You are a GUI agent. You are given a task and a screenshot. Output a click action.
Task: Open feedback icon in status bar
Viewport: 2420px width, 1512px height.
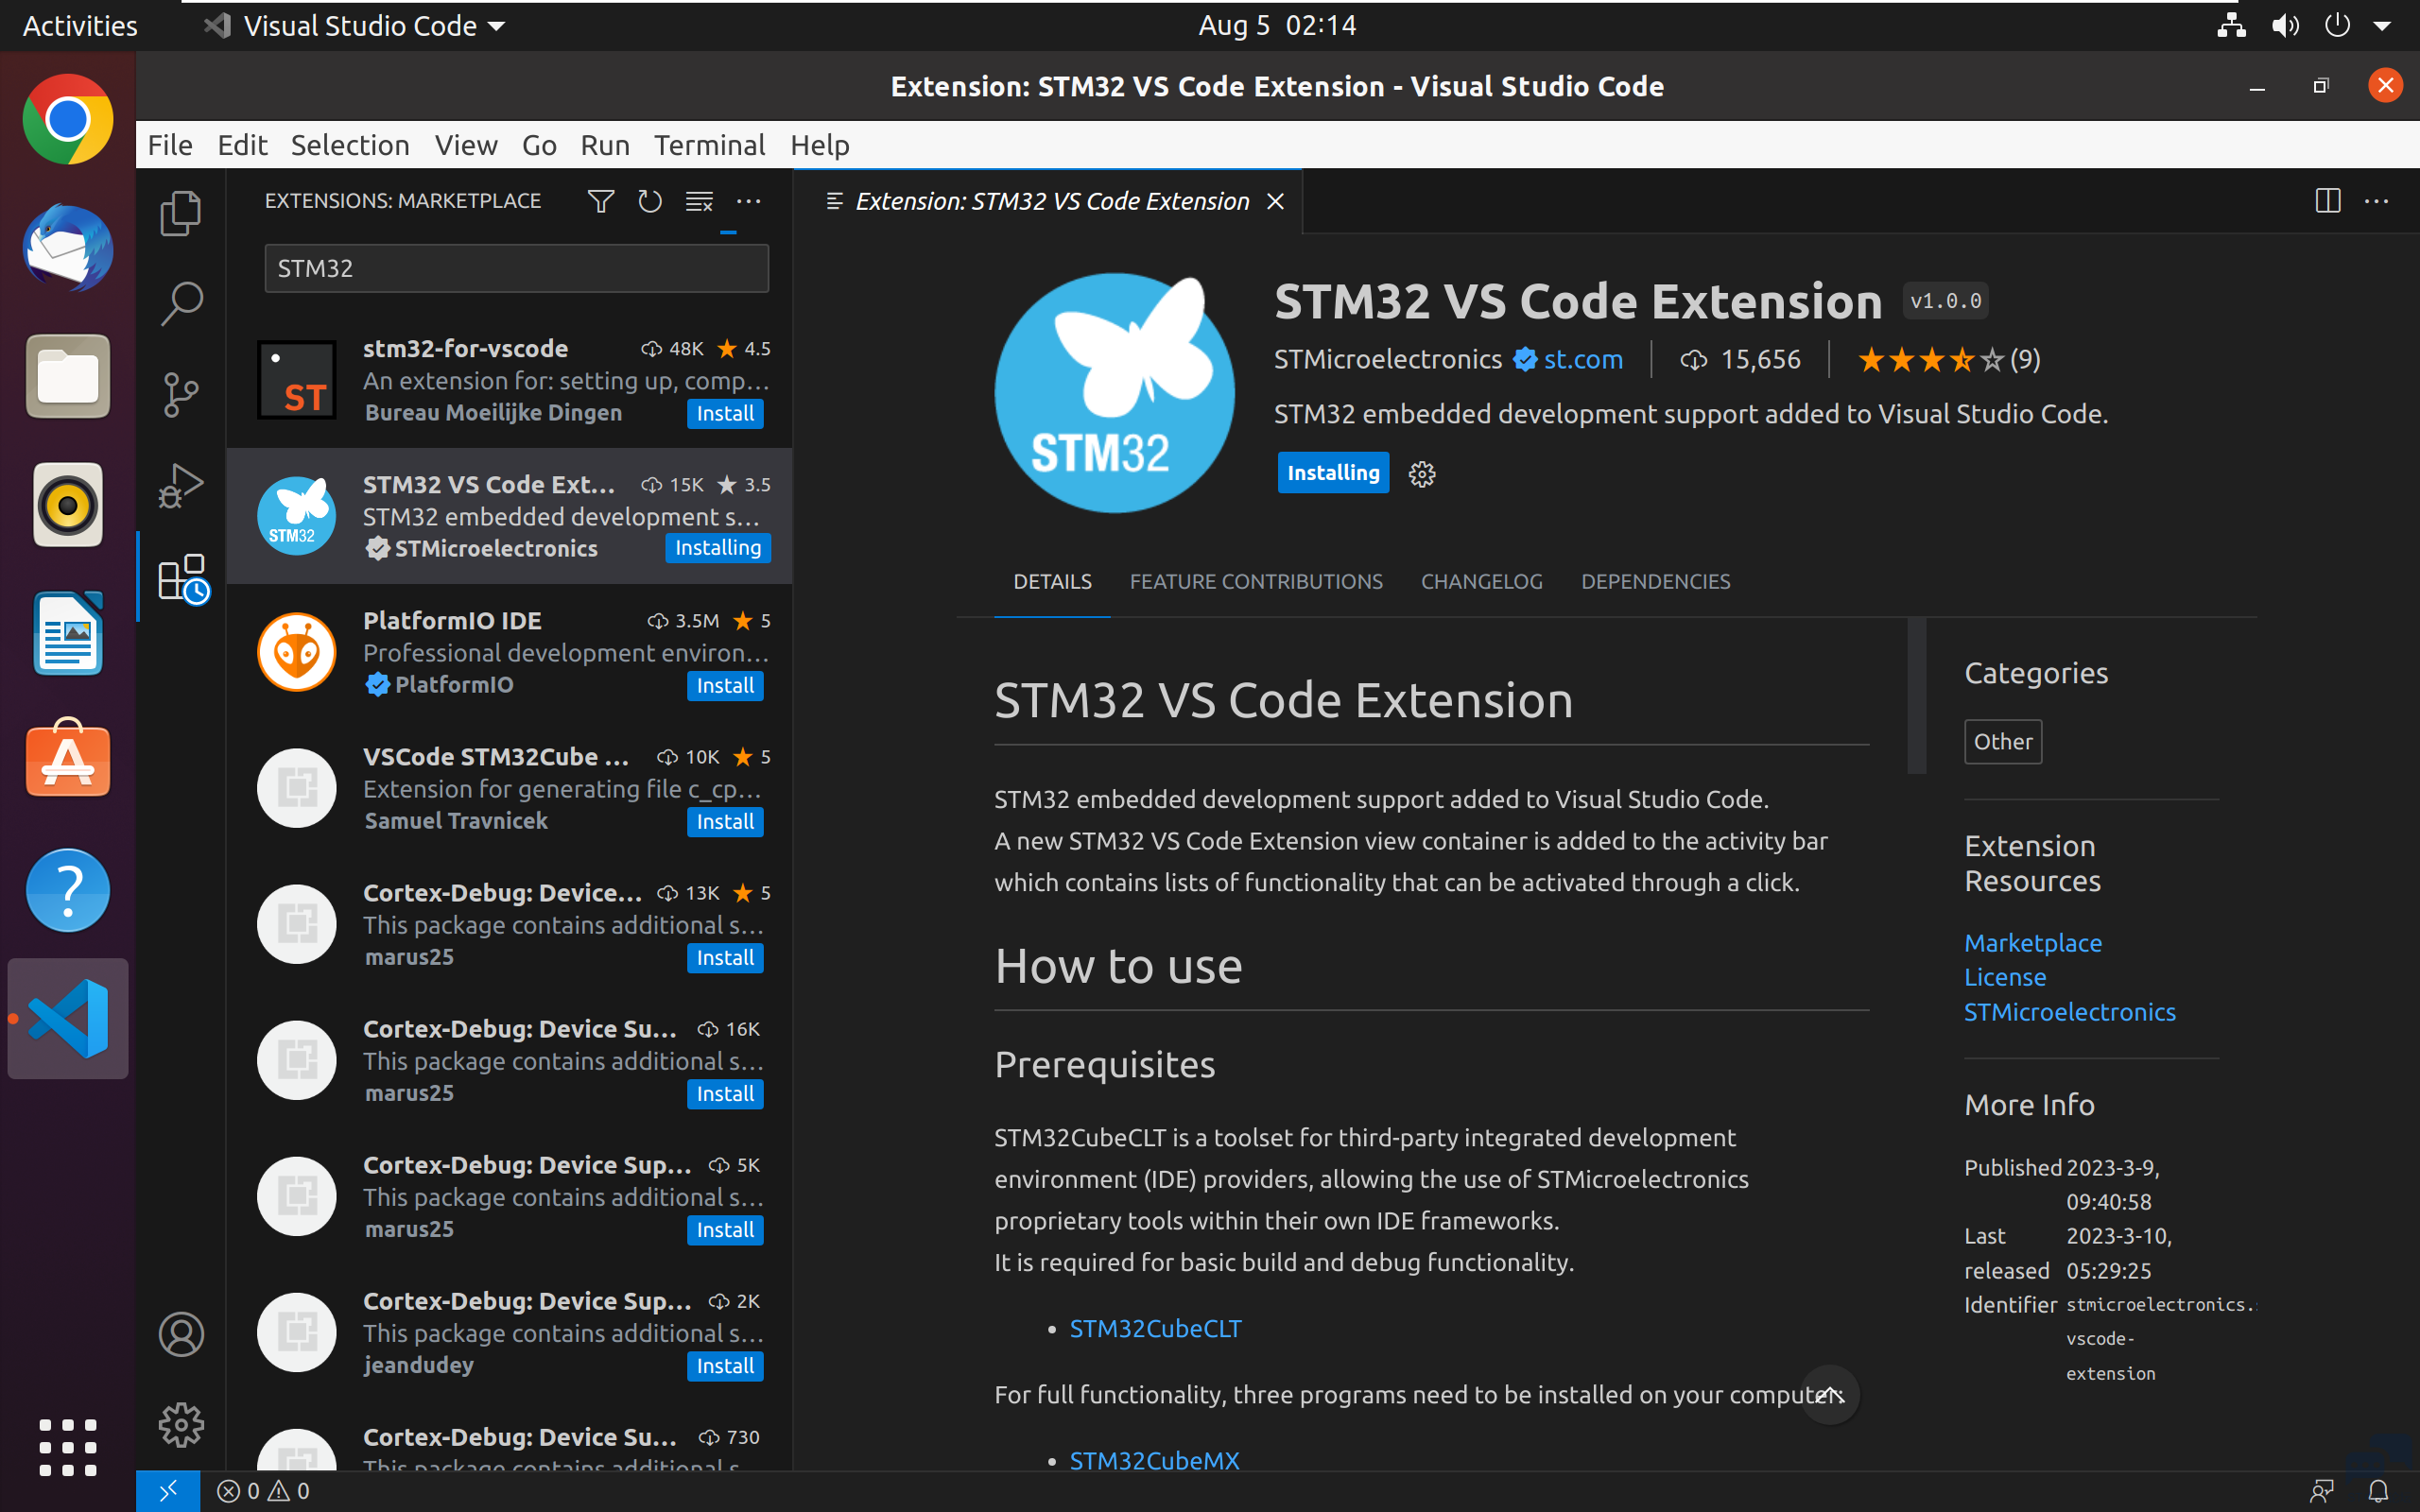click(x=2321, y=1491)
